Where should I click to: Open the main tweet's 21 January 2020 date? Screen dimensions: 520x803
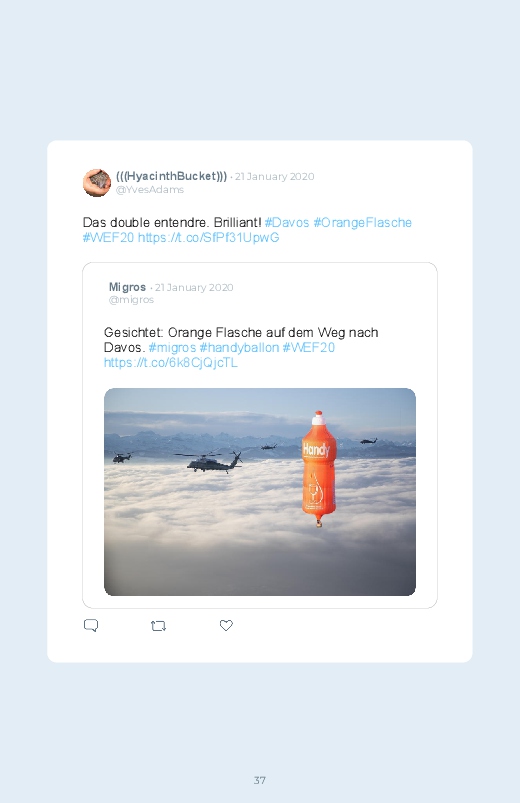pos(275,177)
